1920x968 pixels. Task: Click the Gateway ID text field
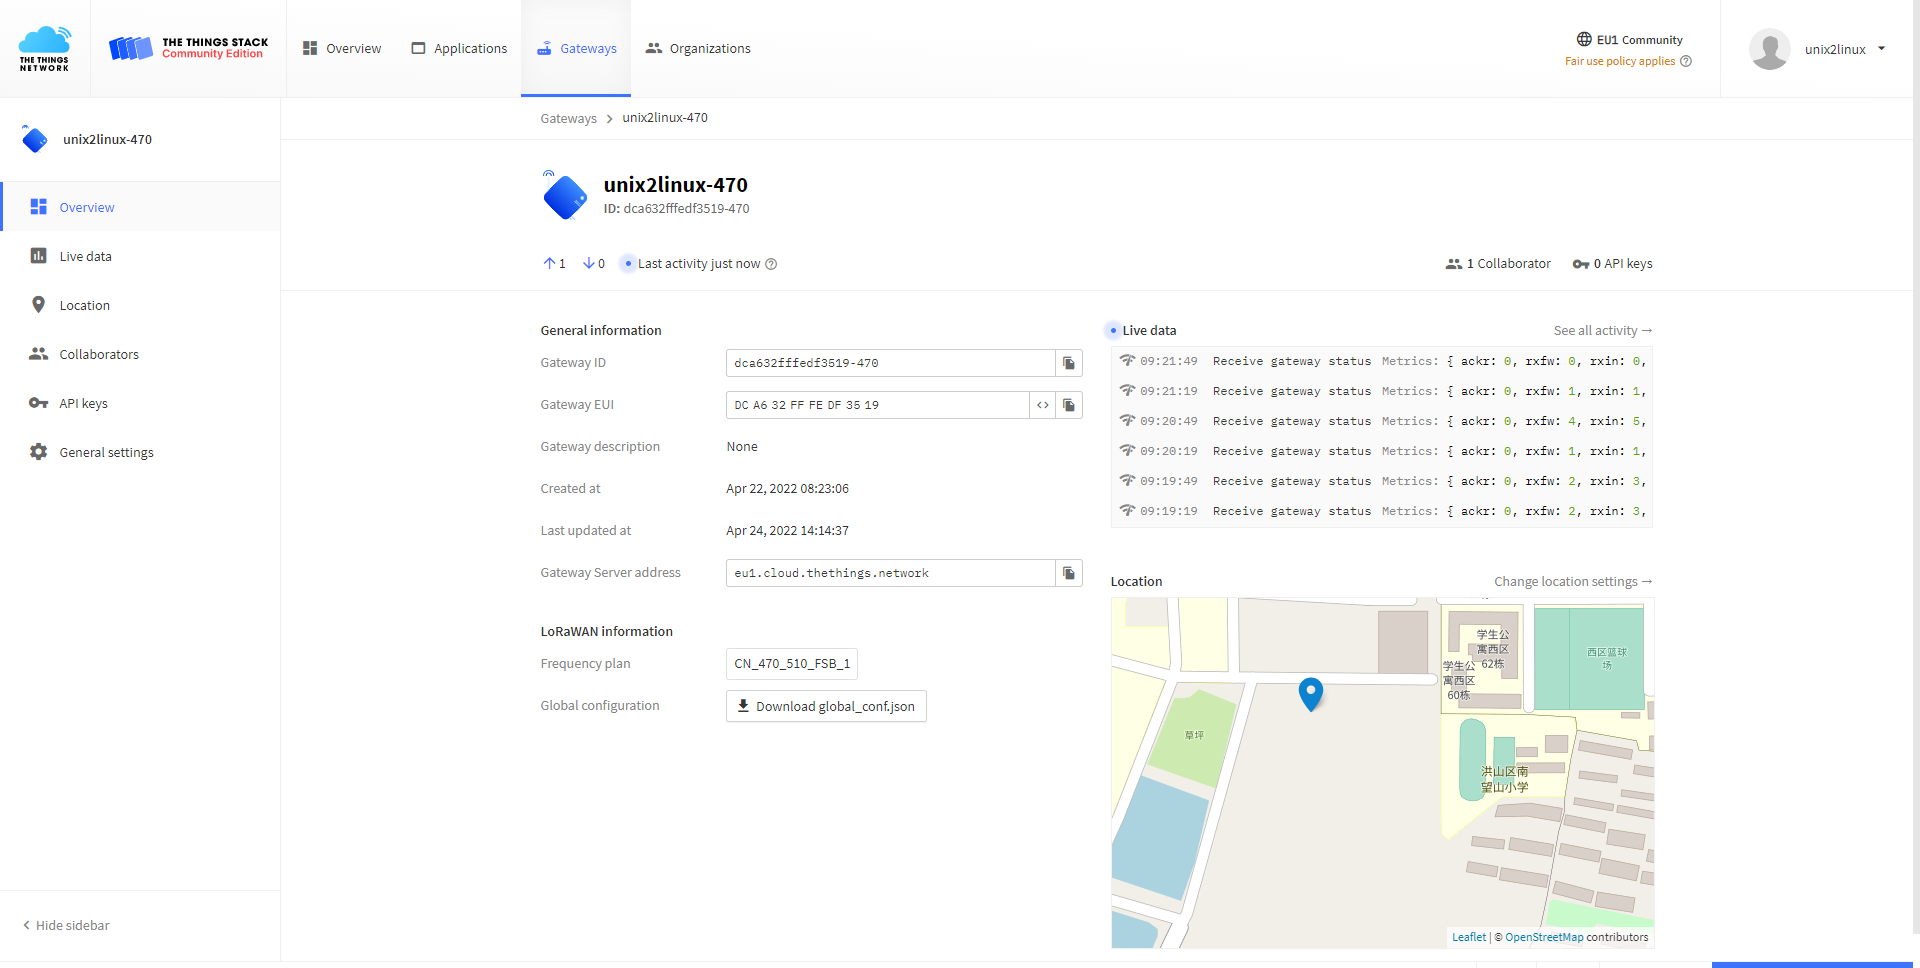[890, 363]
